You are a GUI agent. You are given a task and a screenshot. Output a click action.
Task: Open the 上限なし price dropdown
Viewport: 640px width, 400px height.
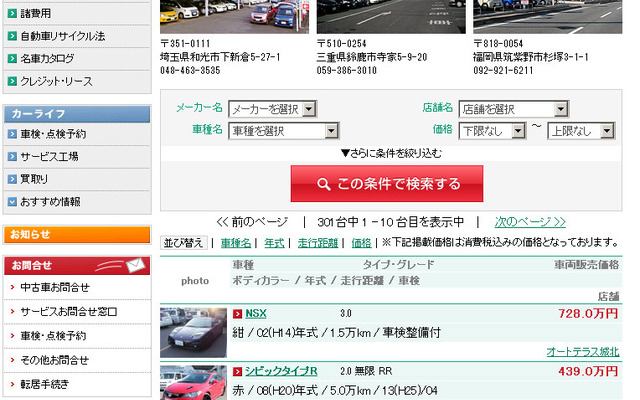581,131
